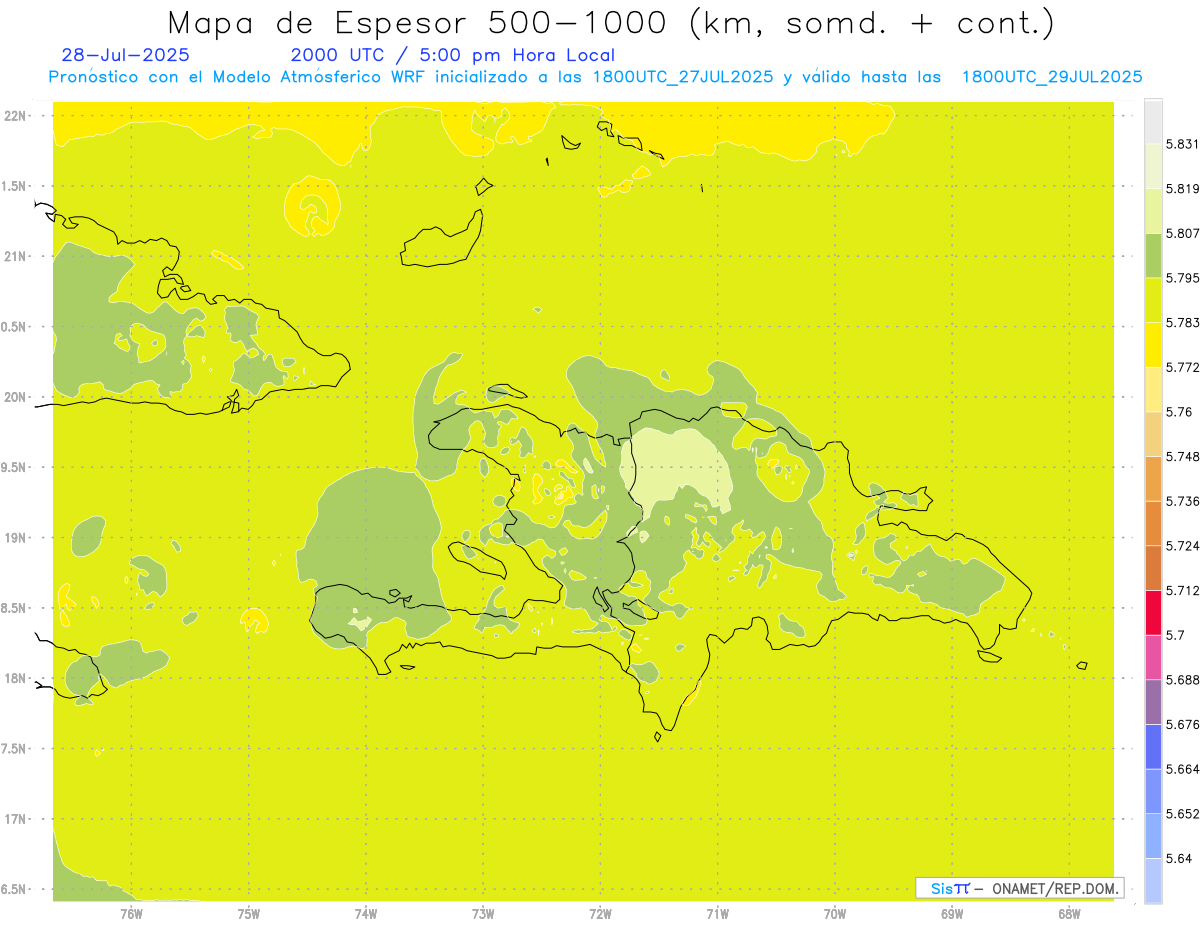Select the date label '28-Jul-2025'
The image size is (1200, 927).
click(125, 55)
